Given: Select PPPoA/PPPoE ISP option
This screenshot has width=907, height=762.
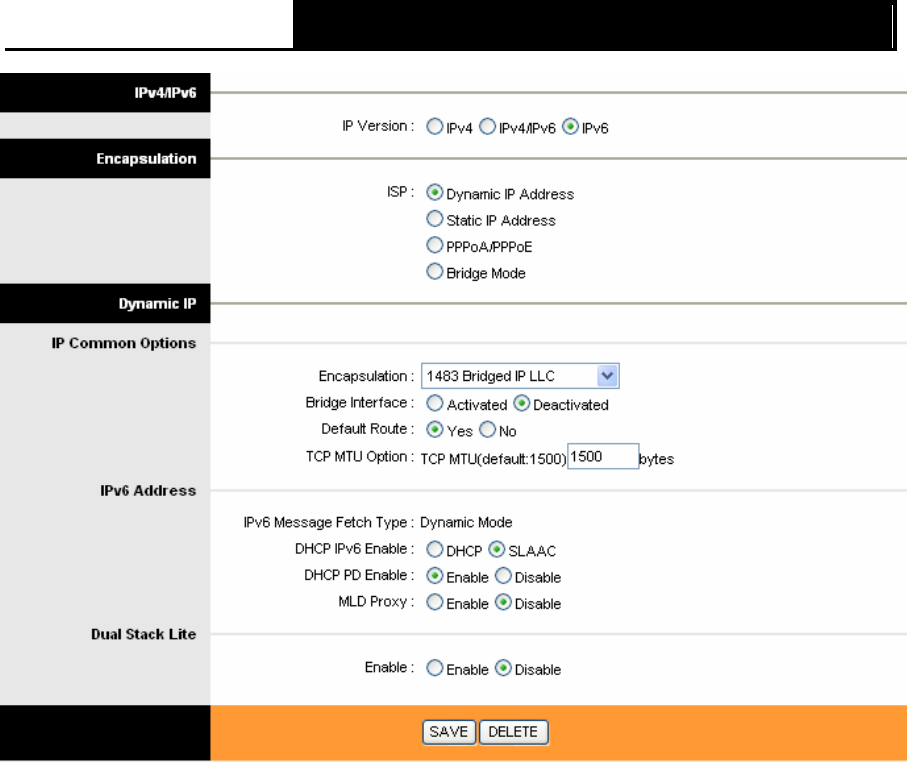Looking at the screenshot, I should coord(434,245).
